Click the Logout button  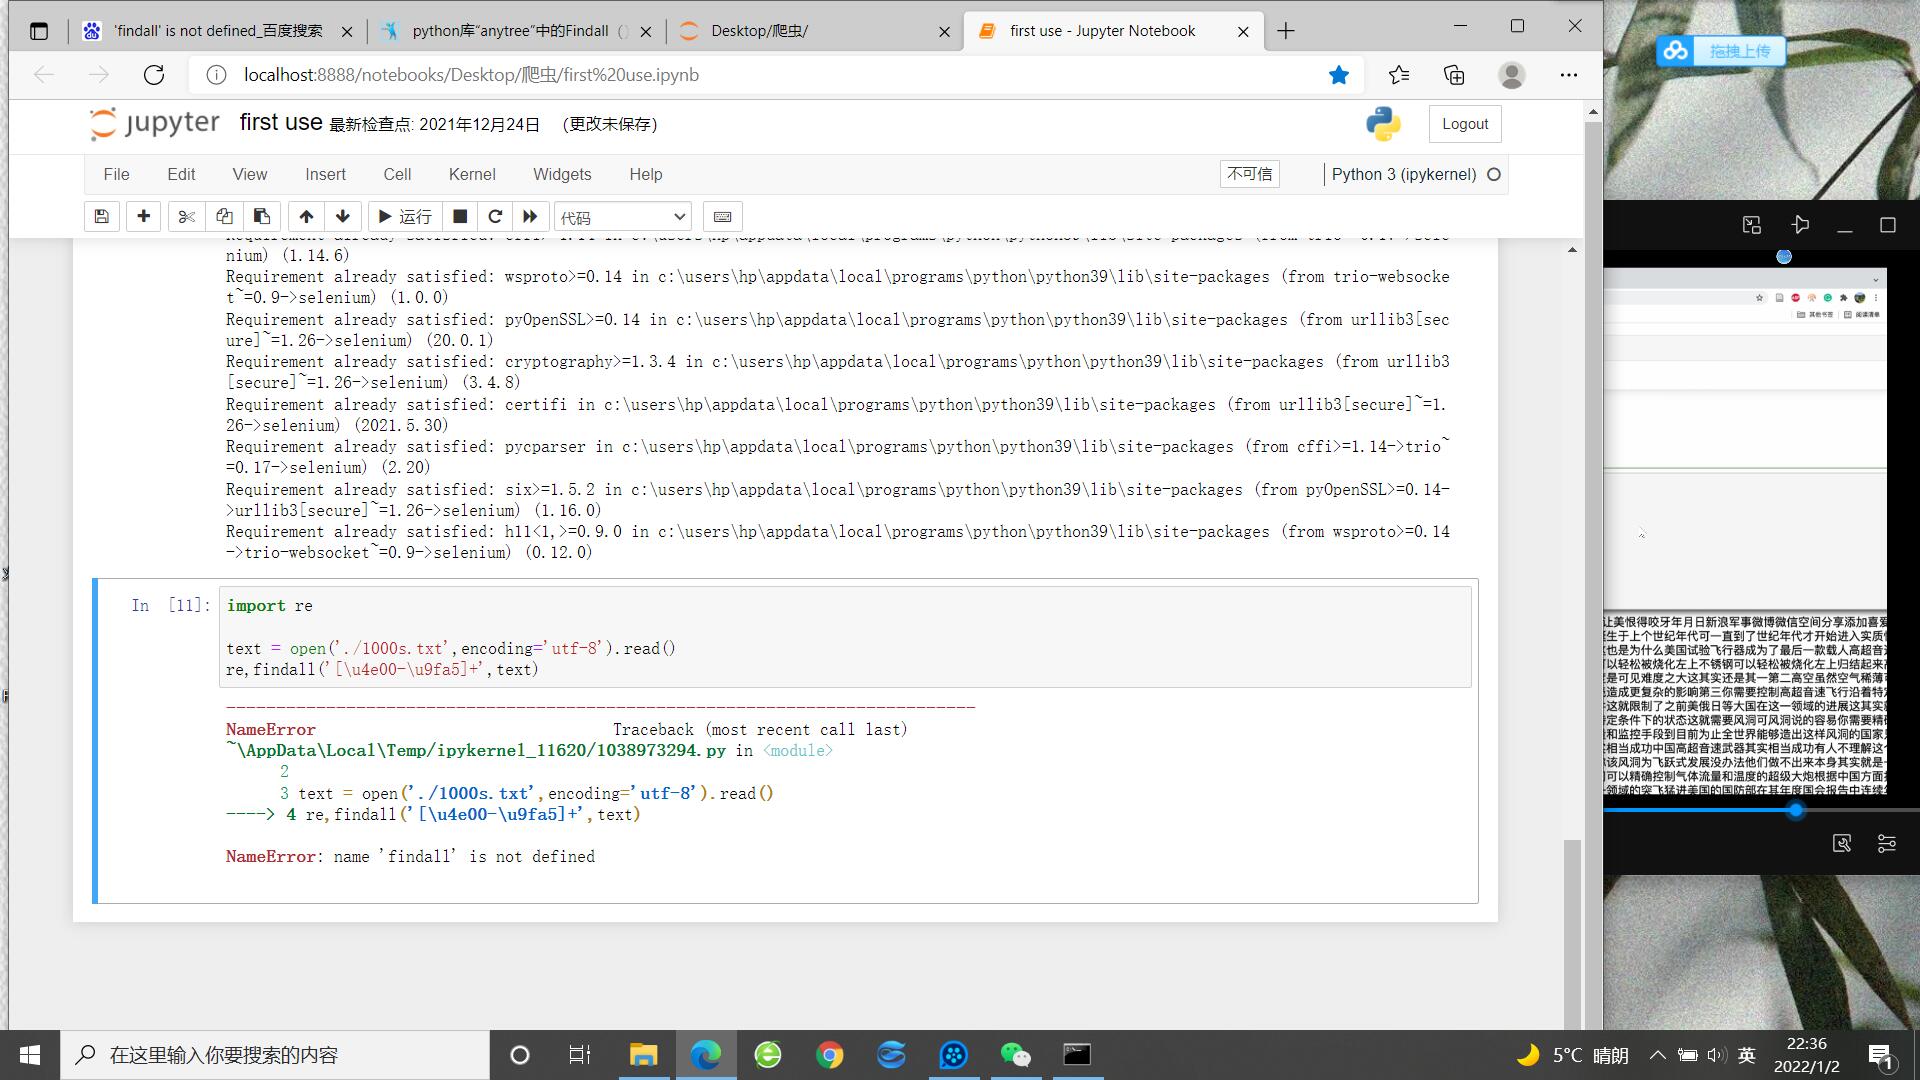tap(1464, 123)
